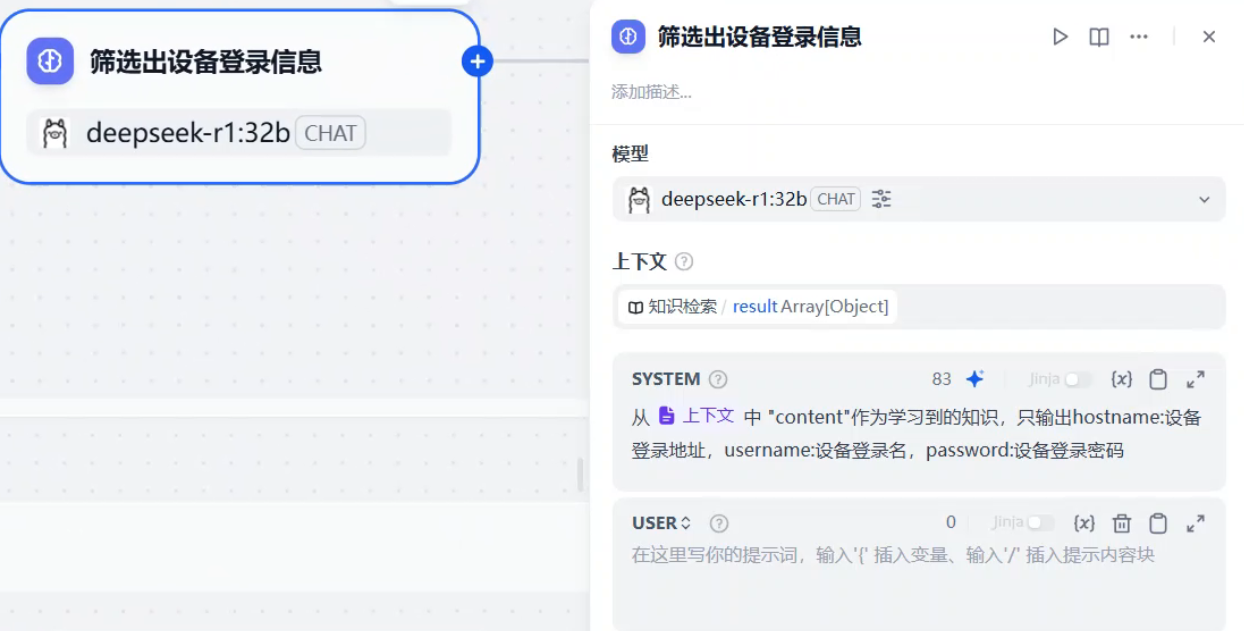Select the 筛选出设备登录信息 canvas node title

(206, 62)
